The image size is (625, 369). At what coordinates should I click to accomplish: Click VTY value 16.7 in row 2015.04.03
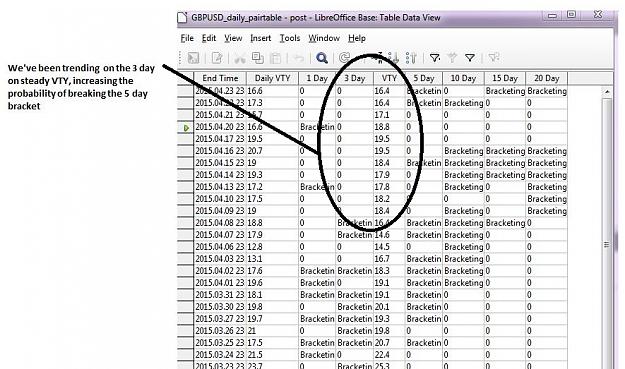(x=389, y=259)
